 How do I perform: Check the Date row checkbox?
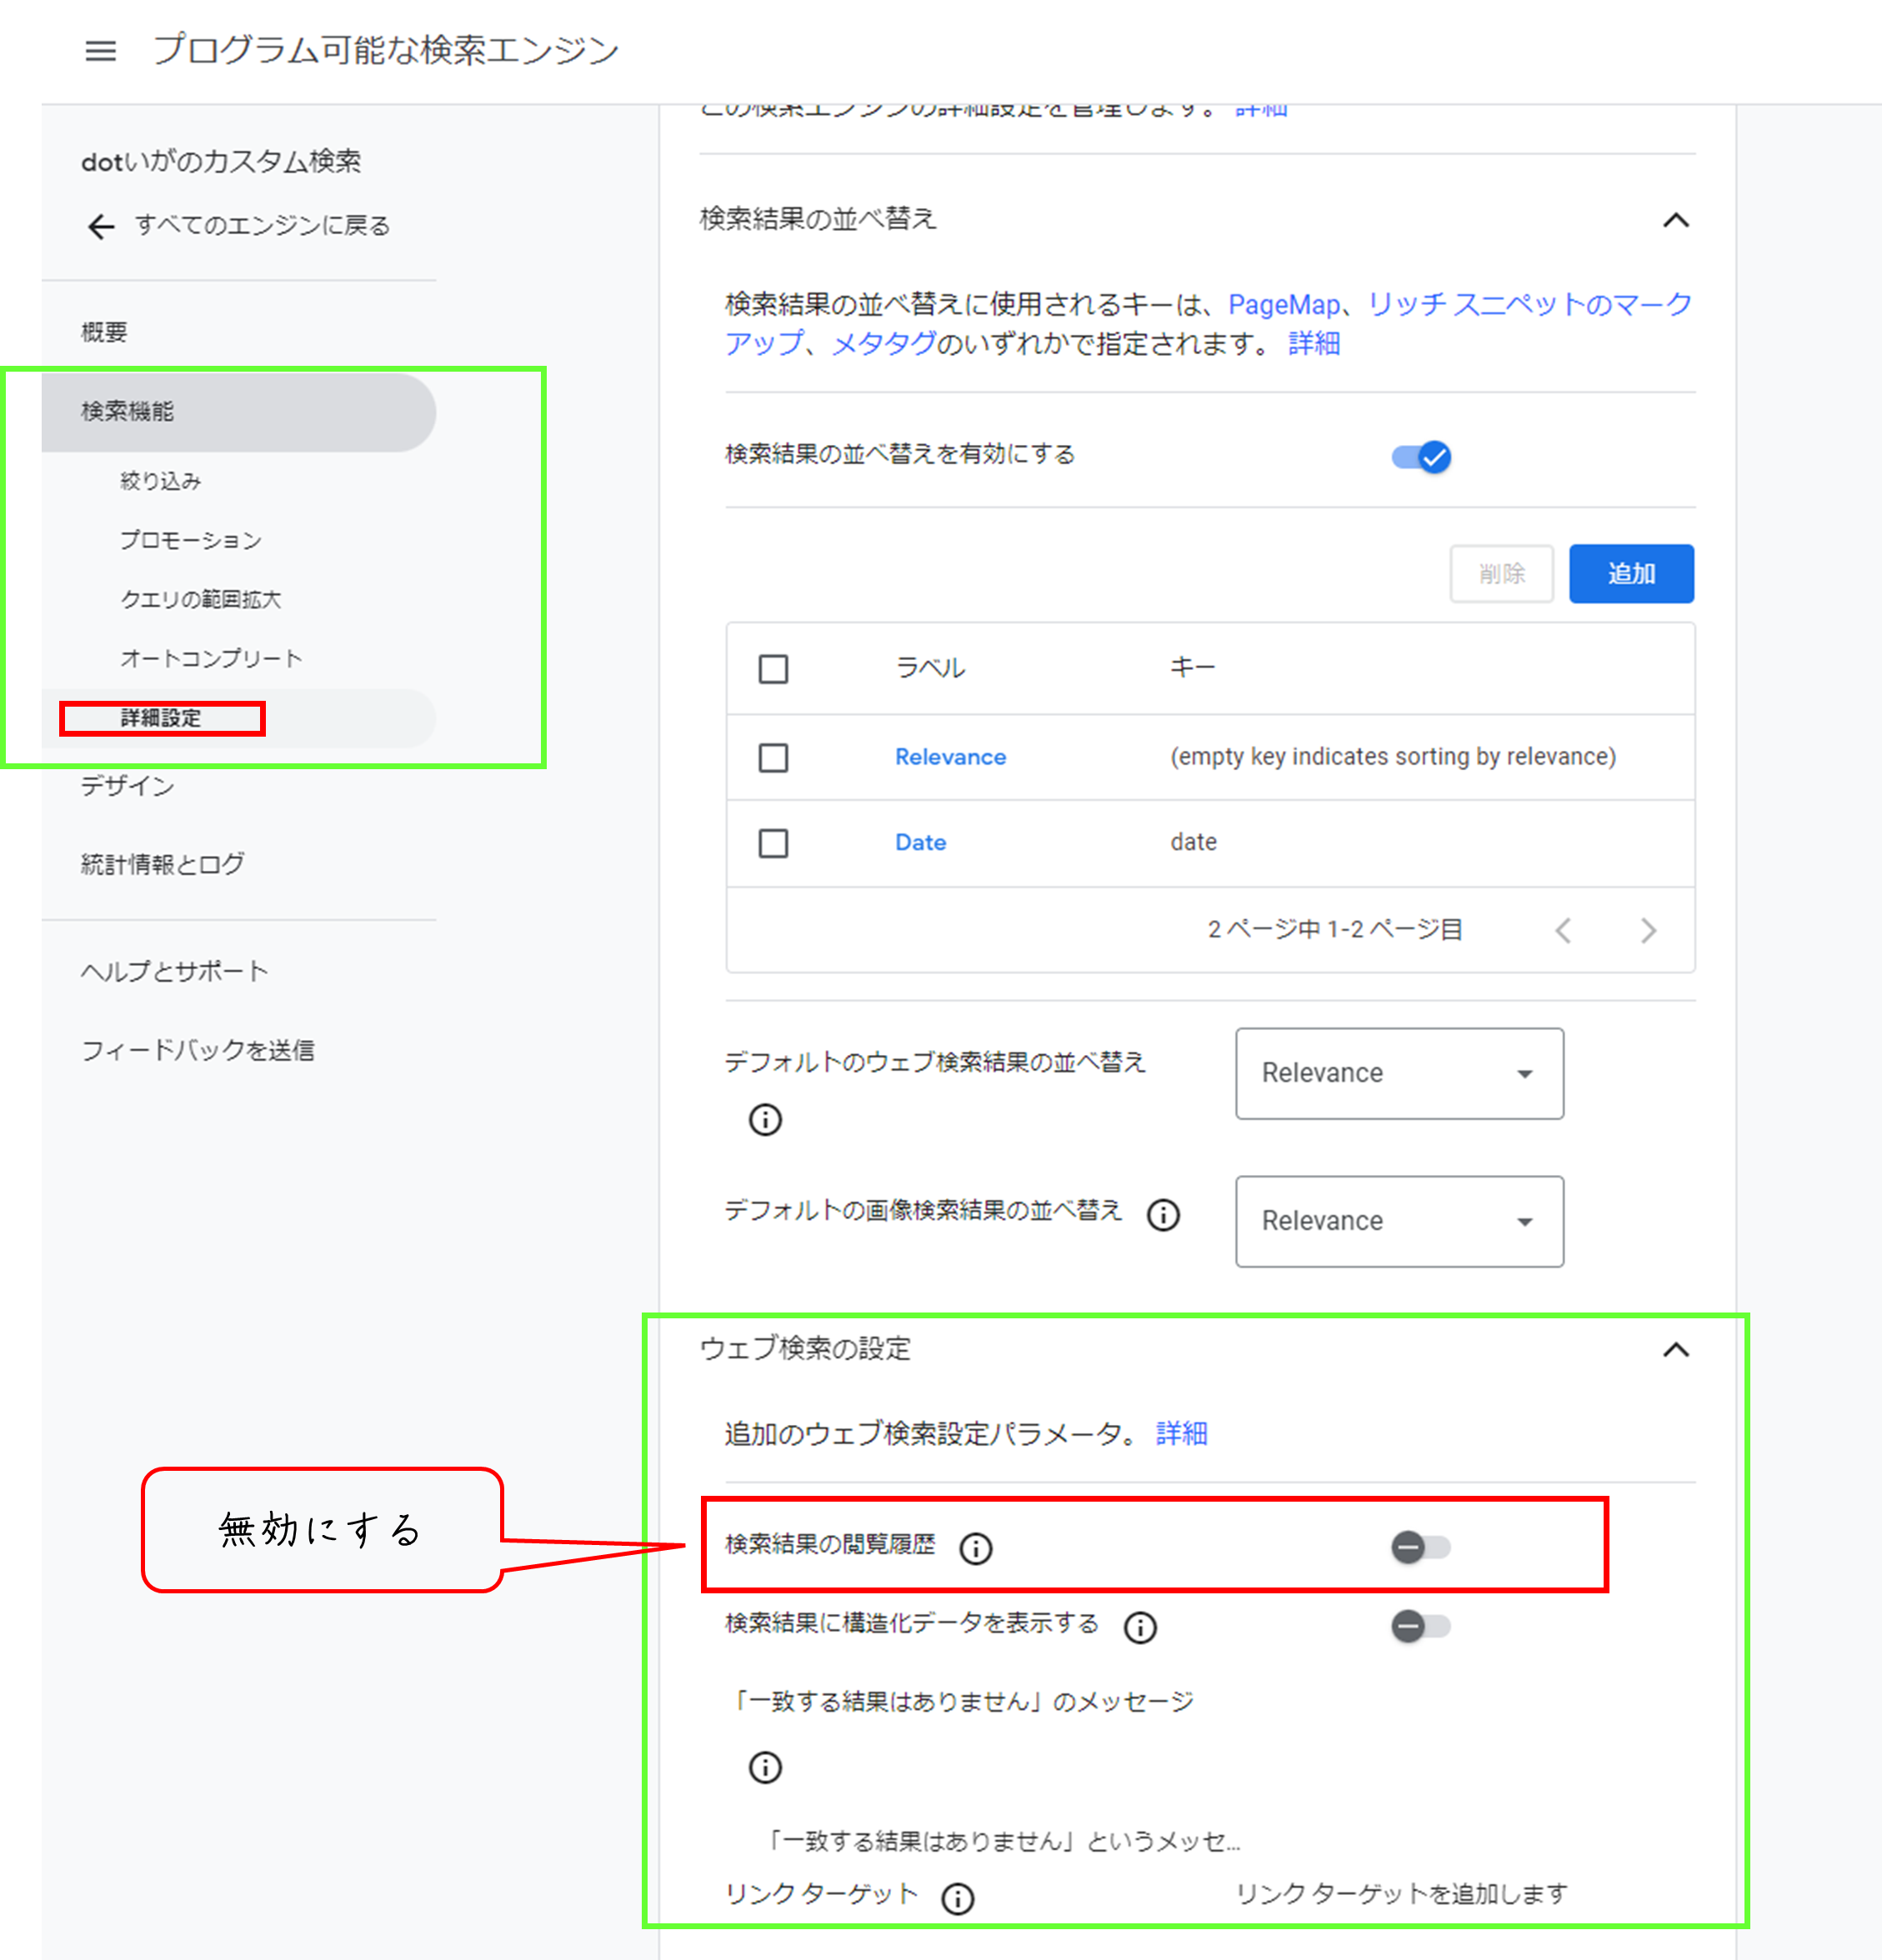point(773,843)
